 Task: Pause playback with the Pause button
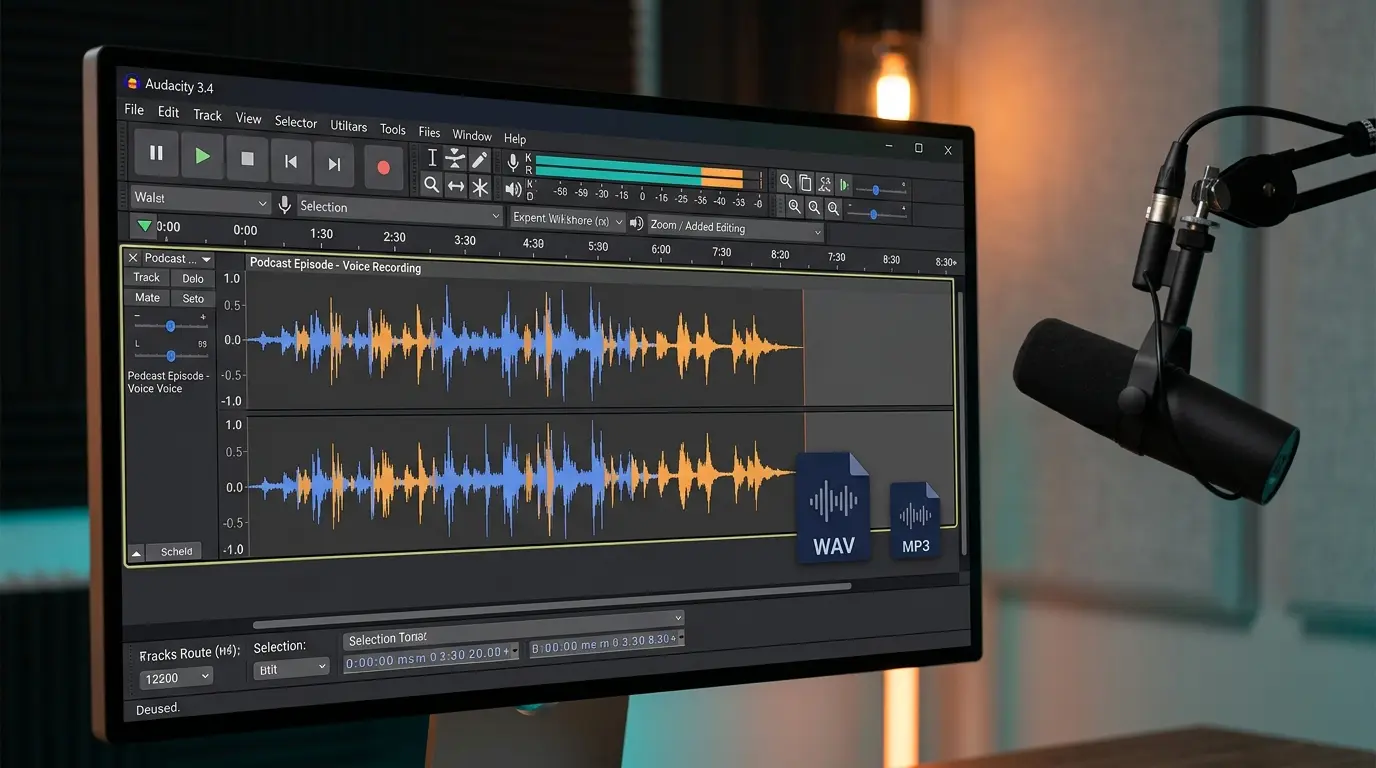[x=157, y=153]
